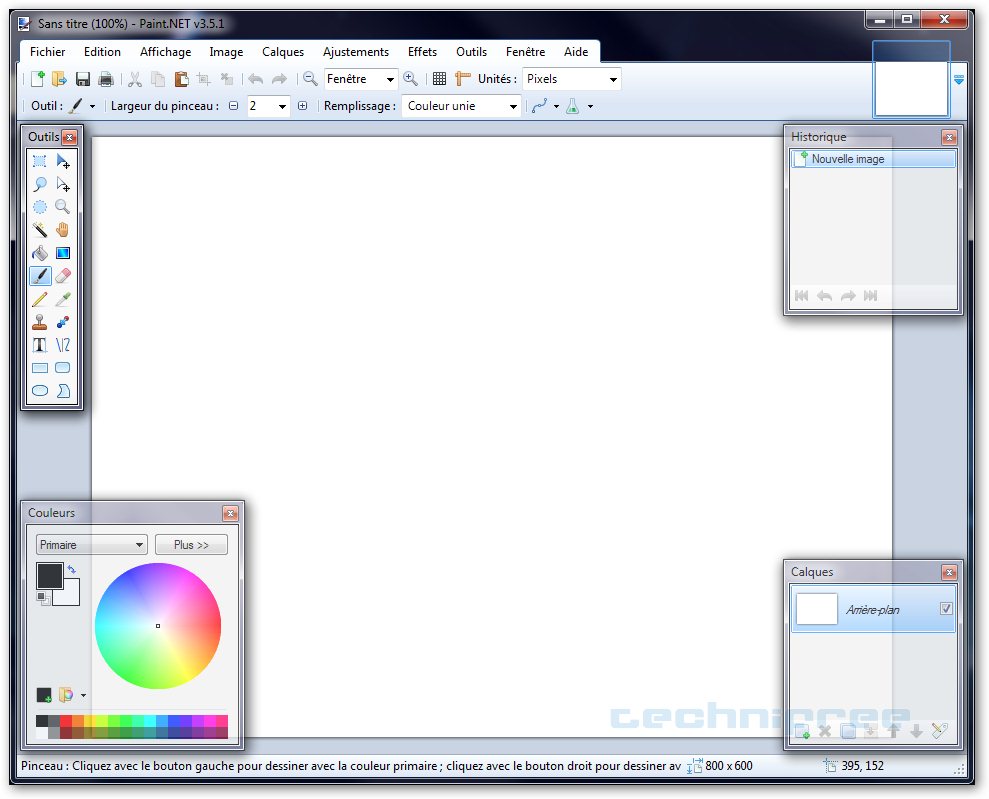This screenshot has width=989, height=799.
Task: Choose the Magic Wand tool
Action: coord(39,230)
